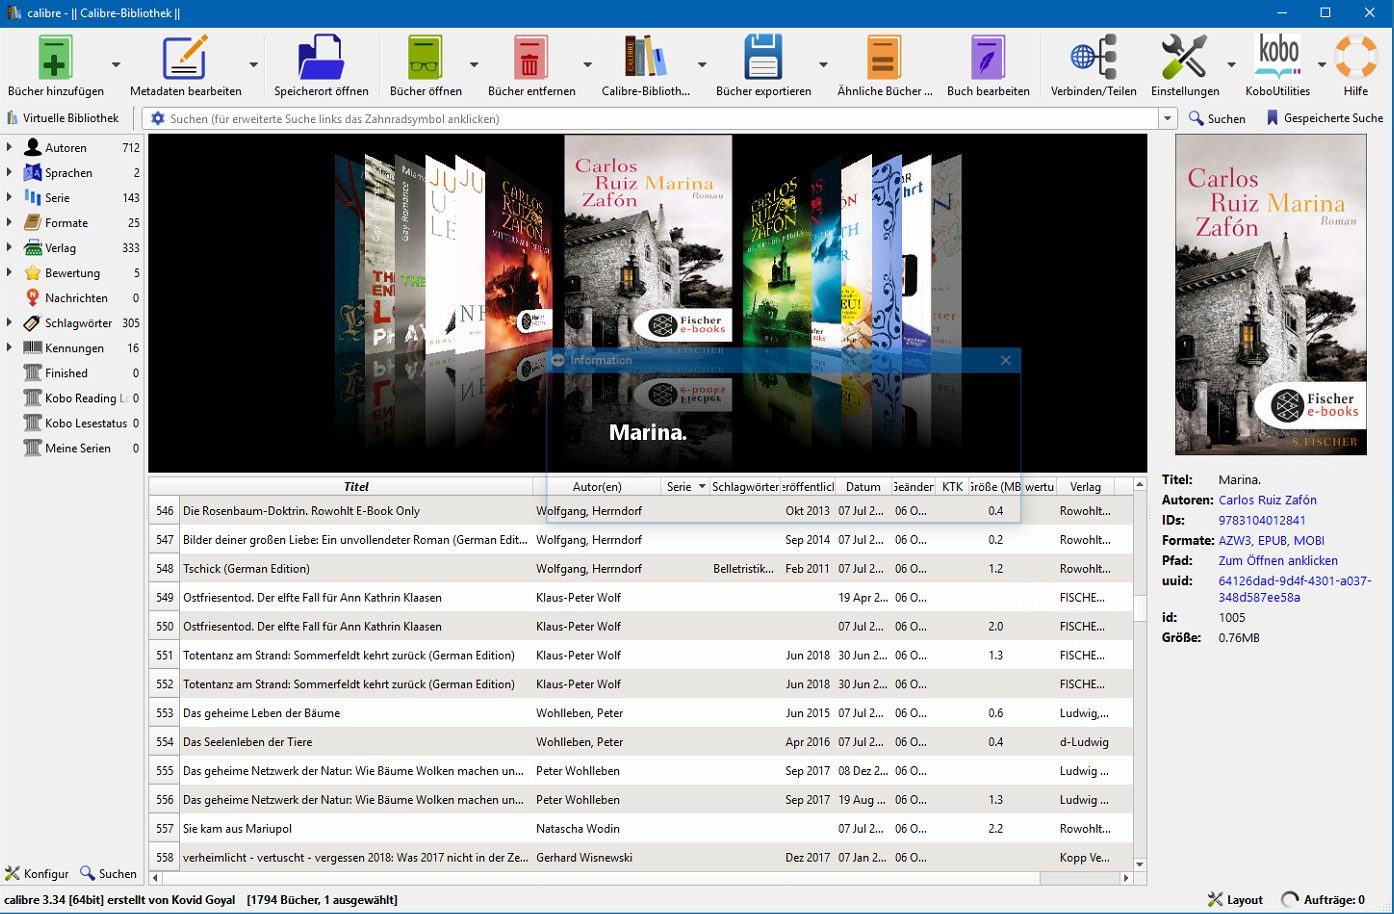Click ISBN link 9783104012841
Viewport: 1394px width, 914px height.
point(1262,520)
